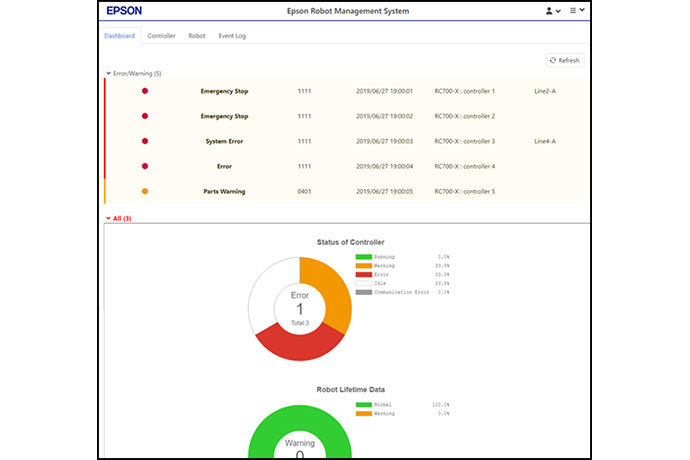Open the user account menu

point(553,11)
